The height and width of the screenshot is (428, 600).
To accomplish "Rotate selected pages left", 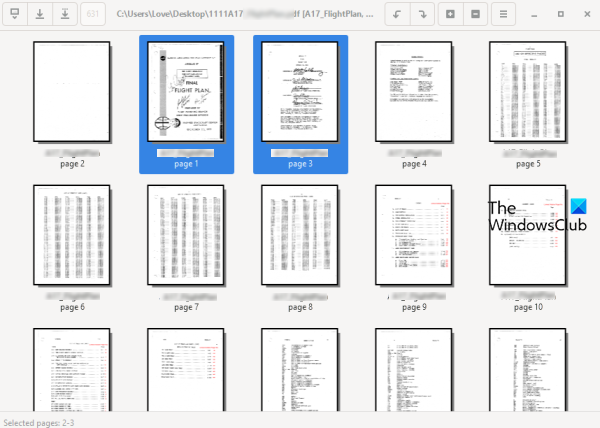I will click(397, 14).
